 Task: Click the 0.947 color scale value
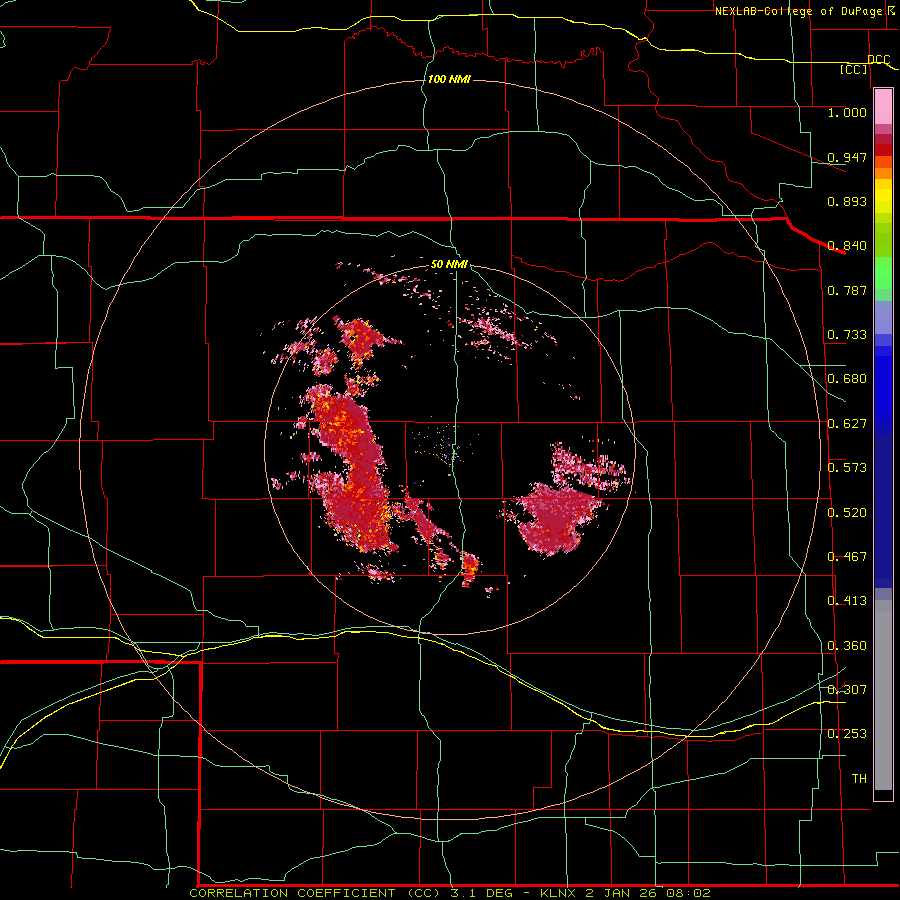pyautogui.click(x=847, y=157)
